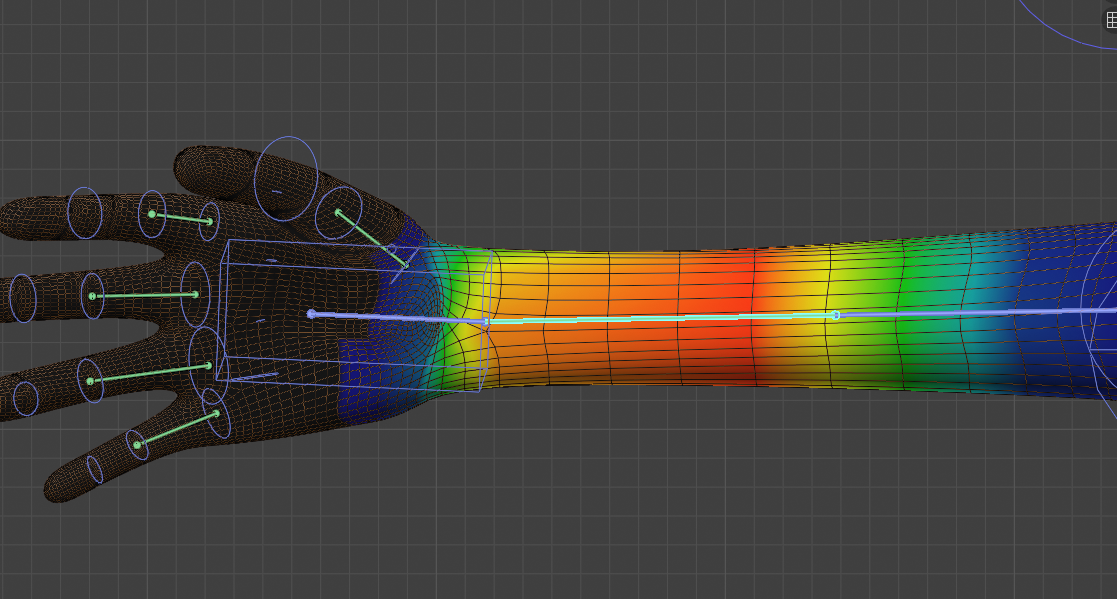Click the wrist joint on the arm bone
This screenshot has width=1117, height=599.
[x=487, y=322]
